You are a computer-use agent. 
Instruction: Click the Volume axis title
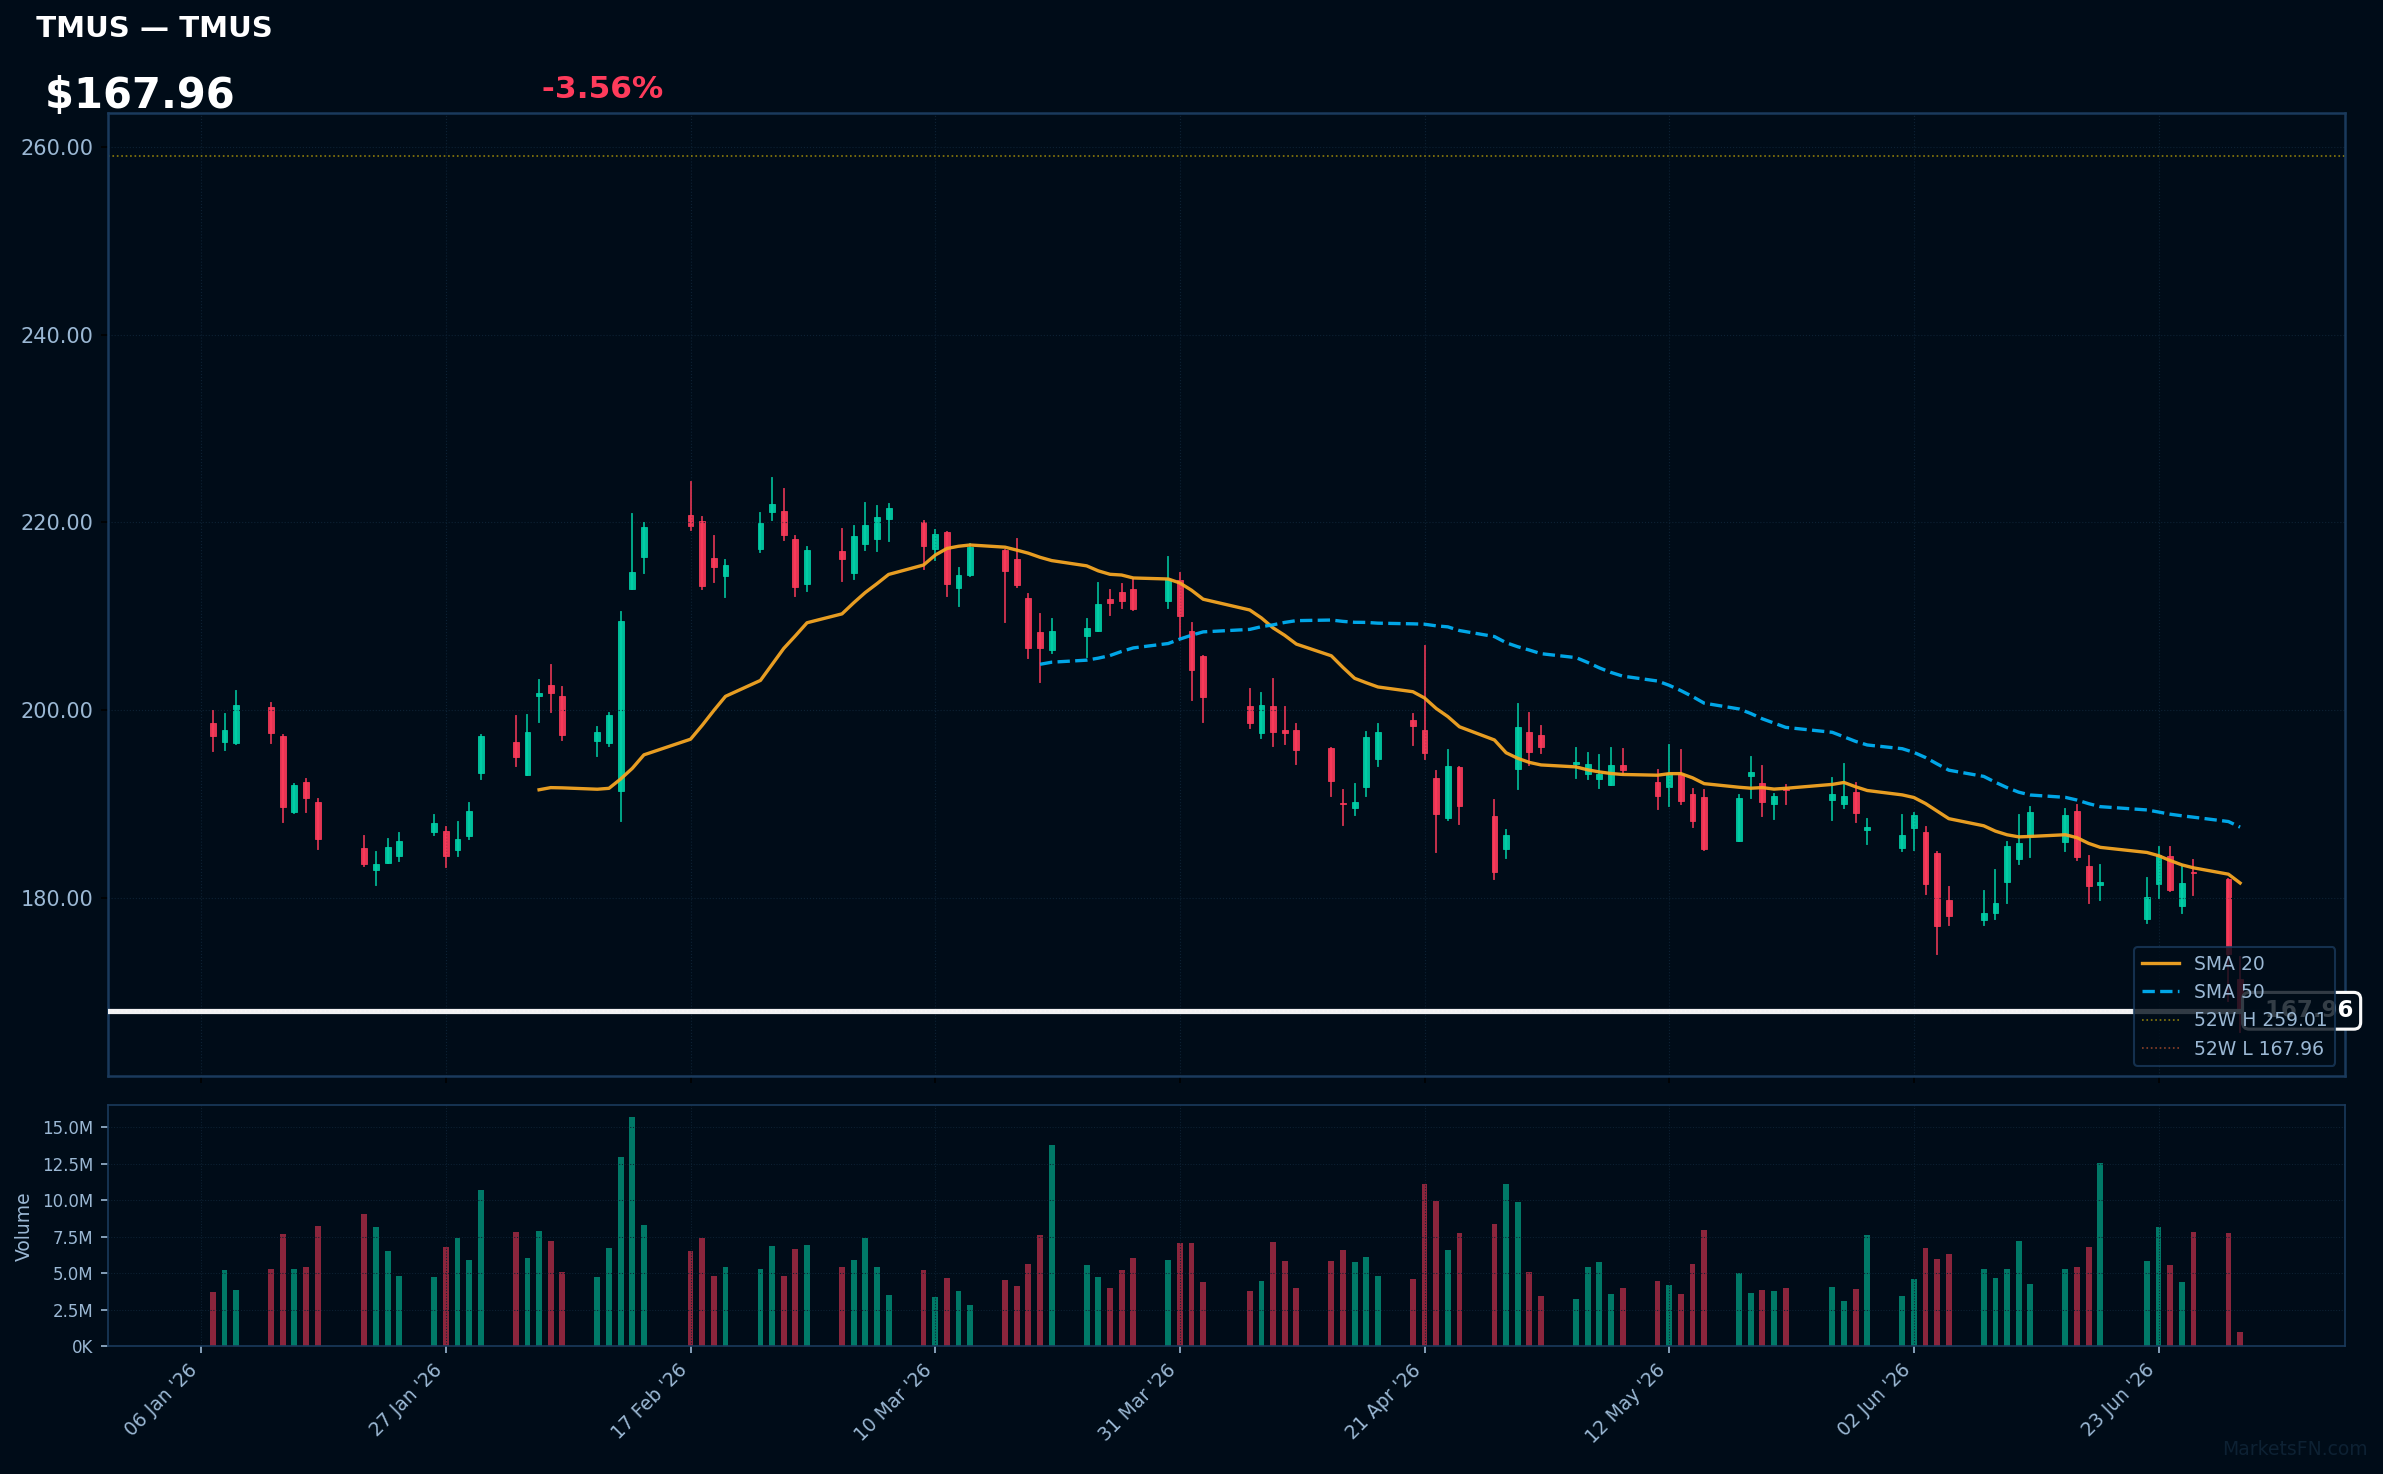[x=22, y=1227]
